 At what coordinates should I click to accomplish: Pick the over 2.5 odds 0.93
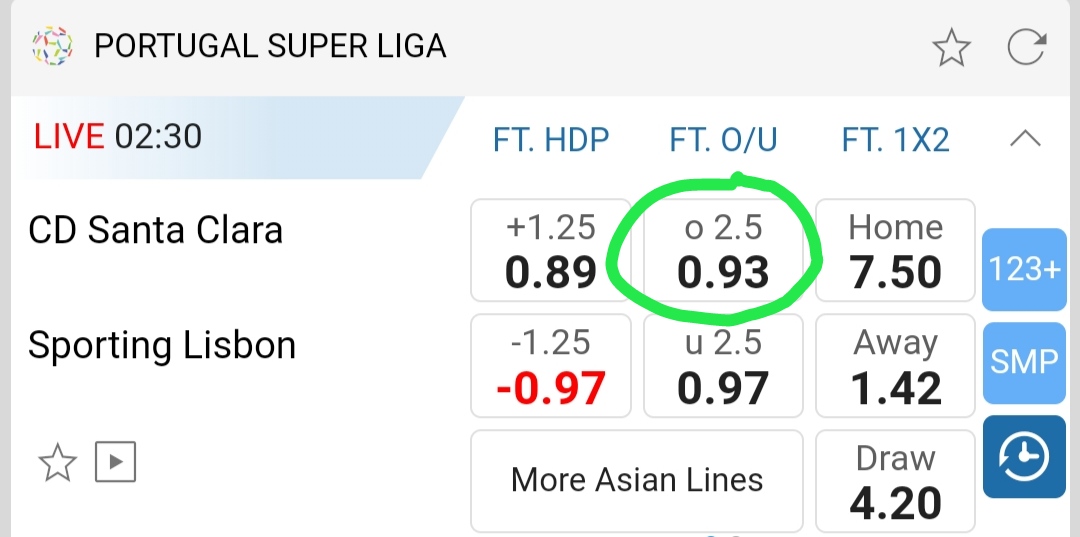pyautogui.click(x=724, y=251)
